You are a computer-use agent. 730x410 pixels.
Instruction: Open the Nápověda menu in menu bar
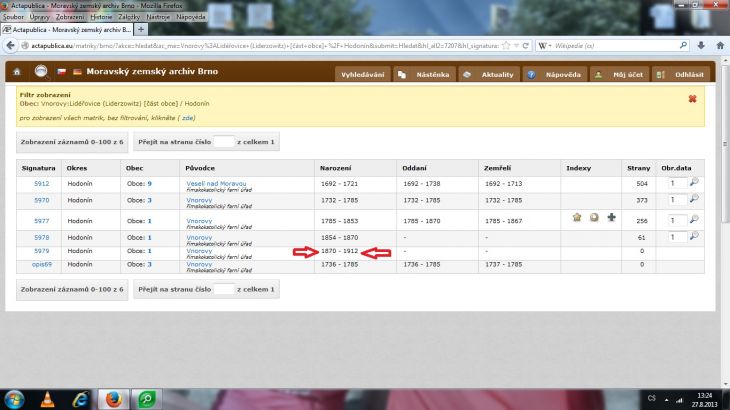click(191, 17)
